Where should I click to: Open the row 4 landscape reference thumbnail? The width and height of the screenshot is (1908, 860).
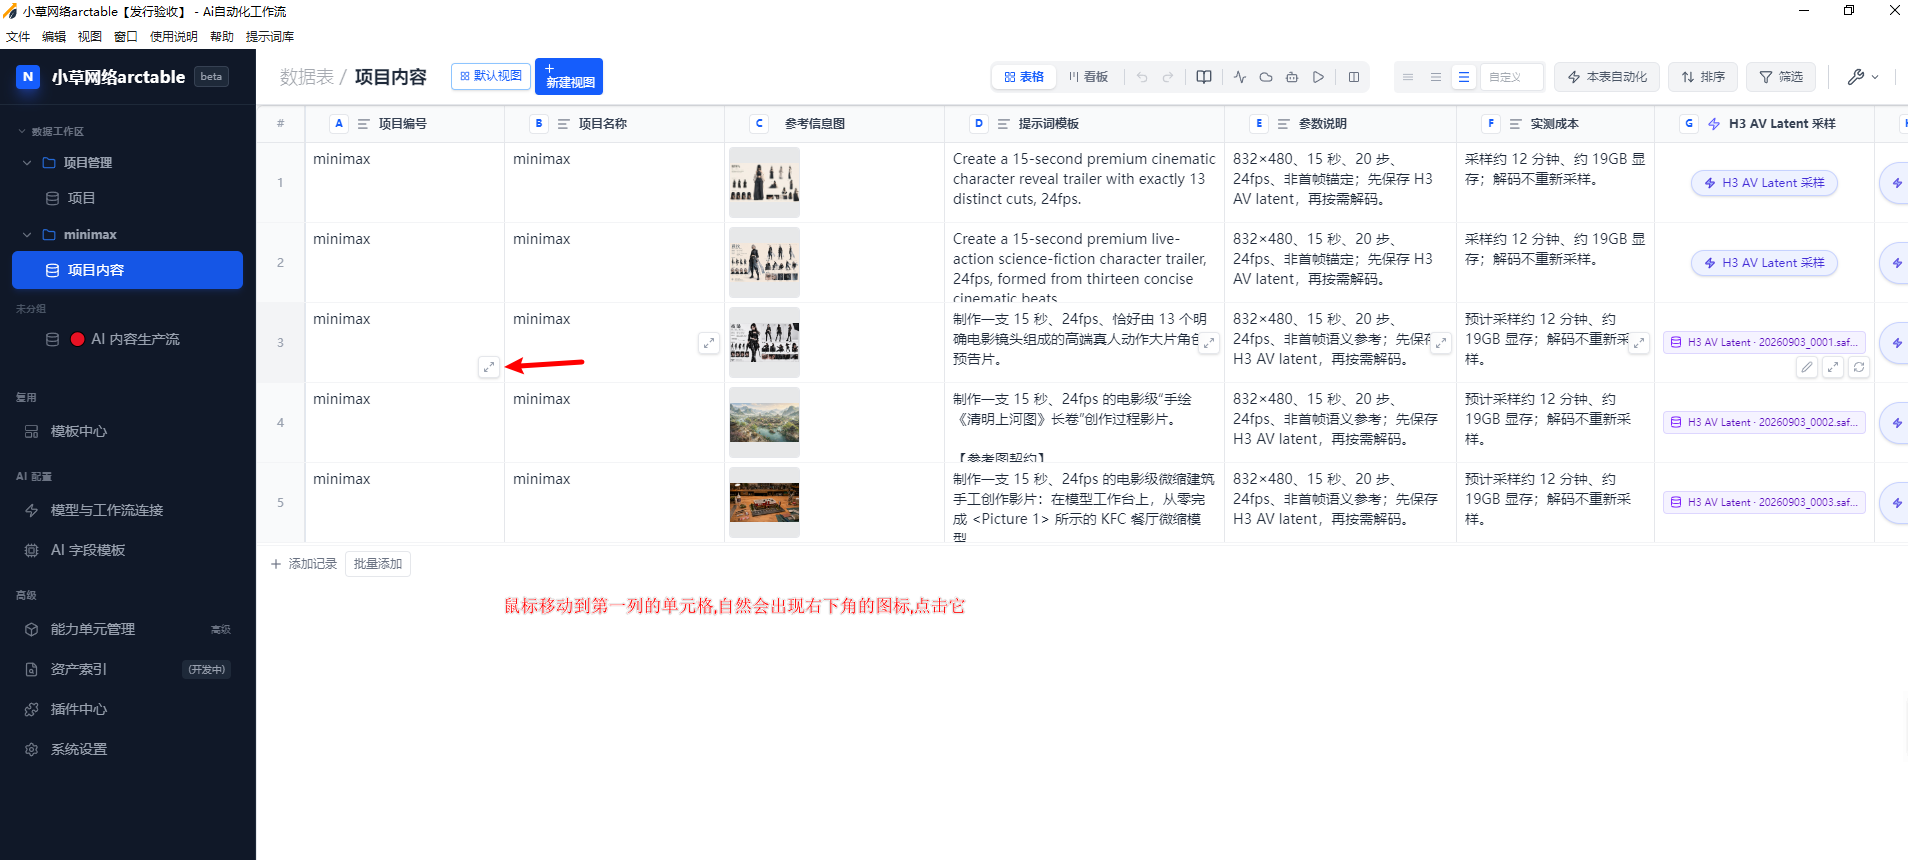pyautogui.click(x=764, y=423)
